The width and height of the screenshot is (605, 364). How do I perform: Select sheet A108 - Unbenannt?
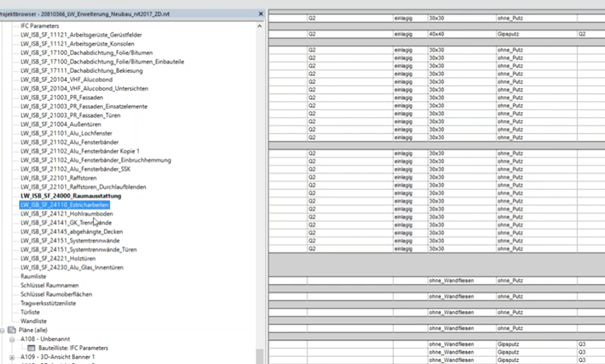click(45, 339)
